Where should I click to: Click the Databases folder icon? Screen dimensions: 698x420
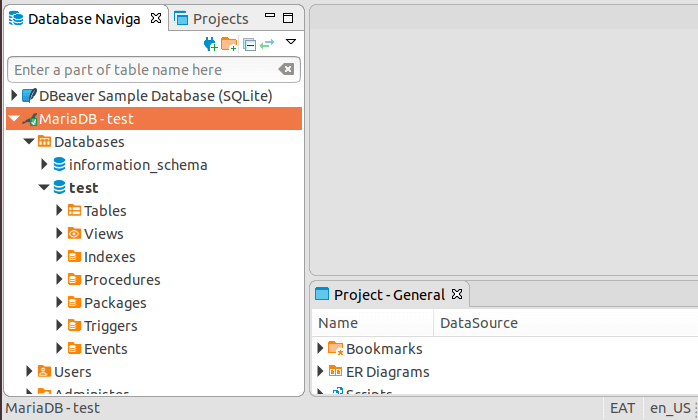coord(45,141)
